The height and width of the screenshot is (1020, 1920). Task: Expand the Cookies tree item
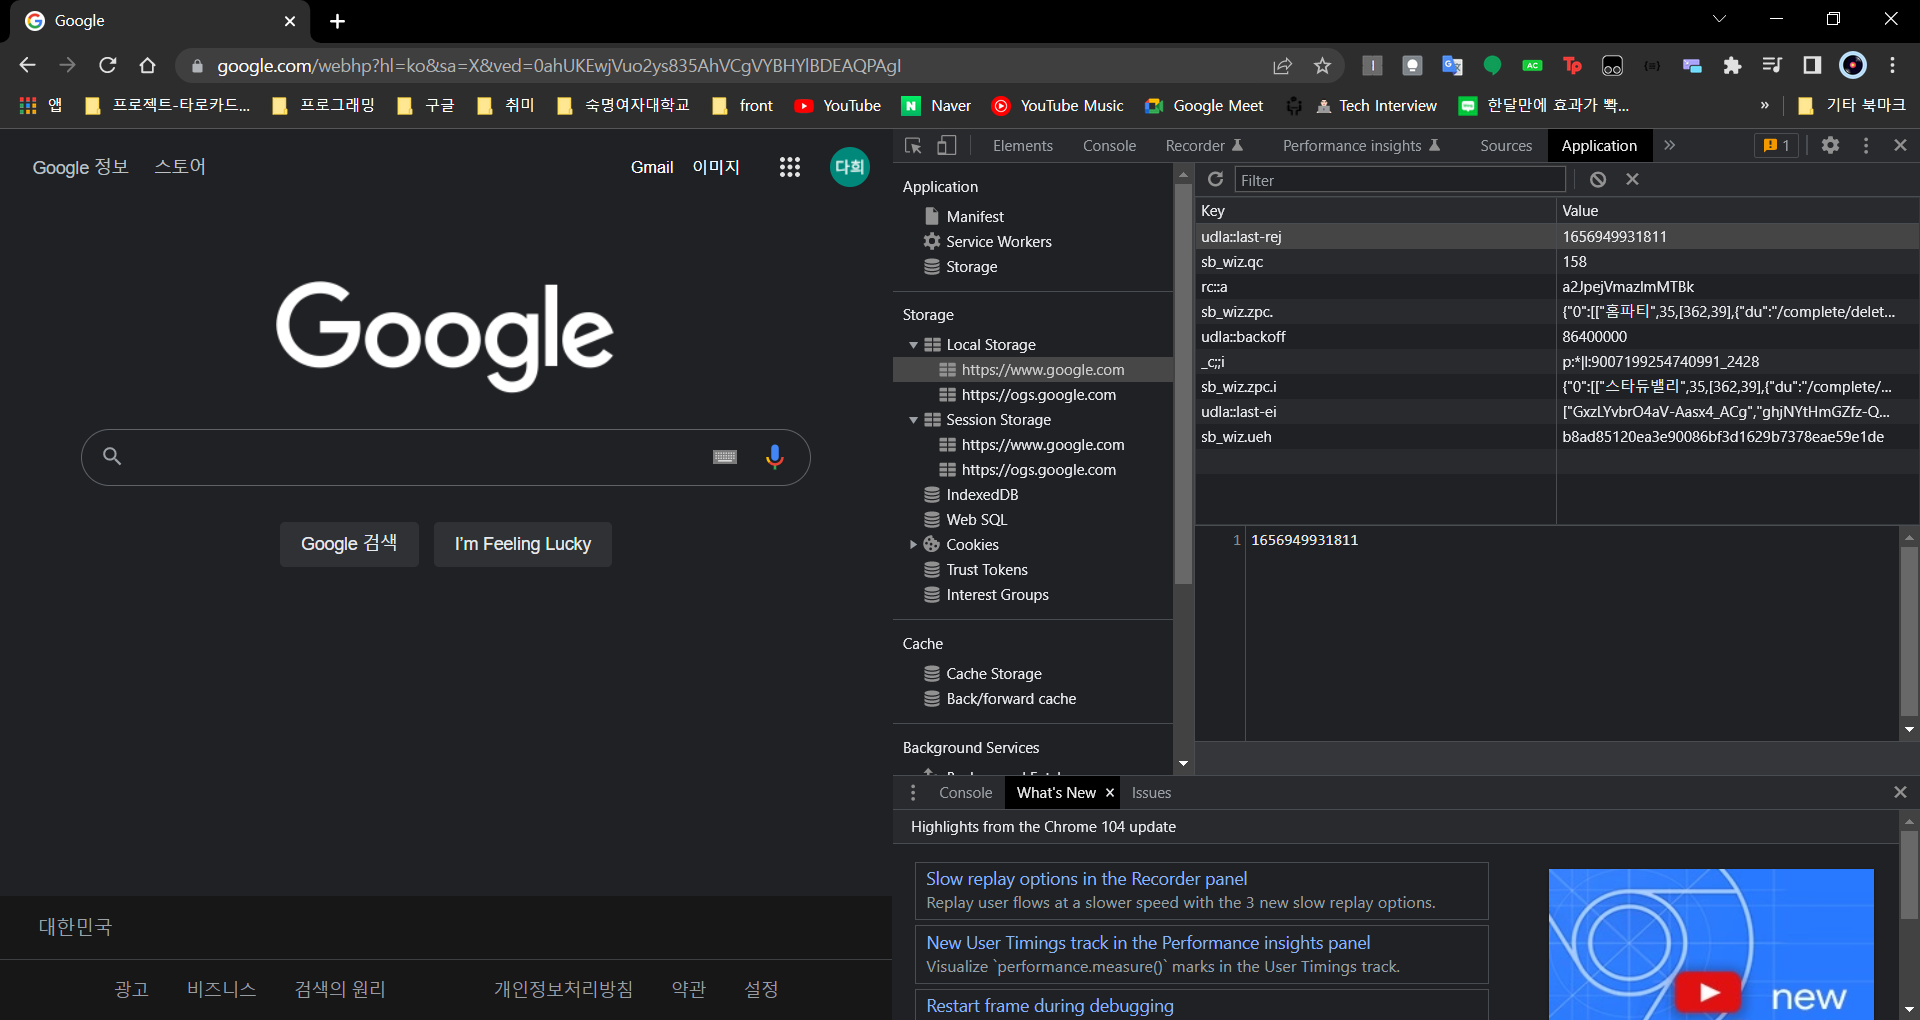pyautogui.click(x=913, y=545)
